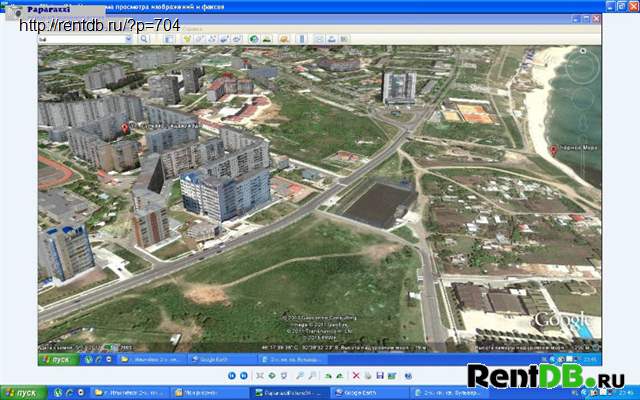Zoom out with the magnifier minus icon

tap(312, 376)
